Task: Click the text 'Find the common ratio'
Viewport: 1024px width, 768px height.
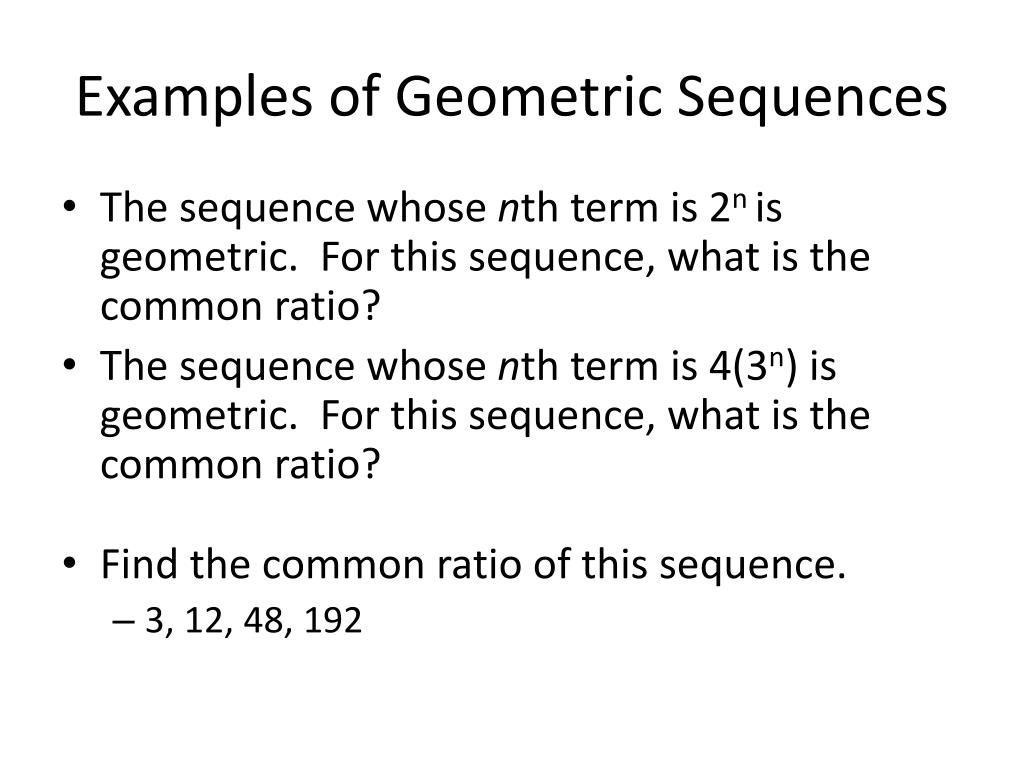Action: point(311,564)
